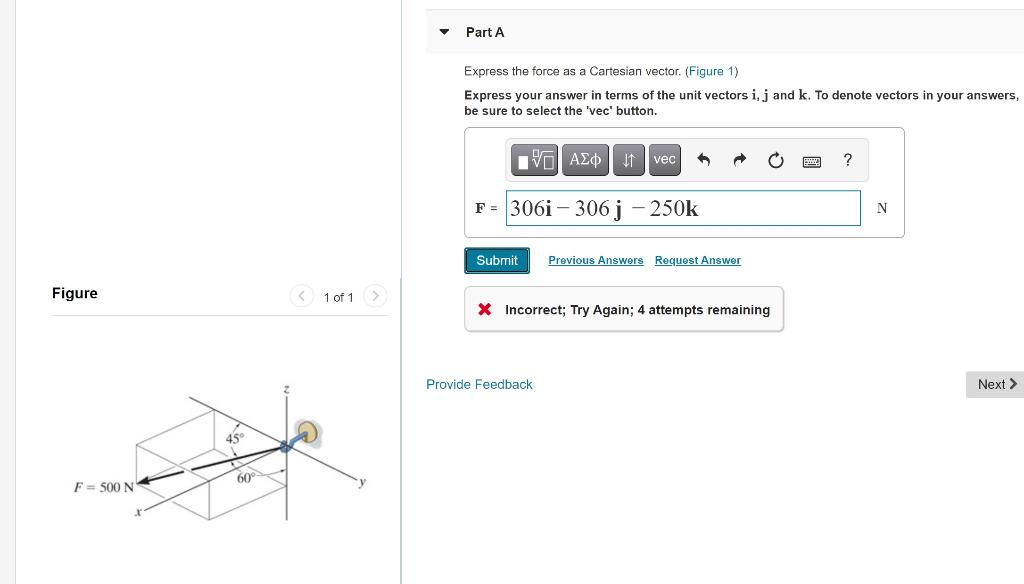Open the Figure 1 link
The image size is (1024, 584).
(x=710, y=71)
